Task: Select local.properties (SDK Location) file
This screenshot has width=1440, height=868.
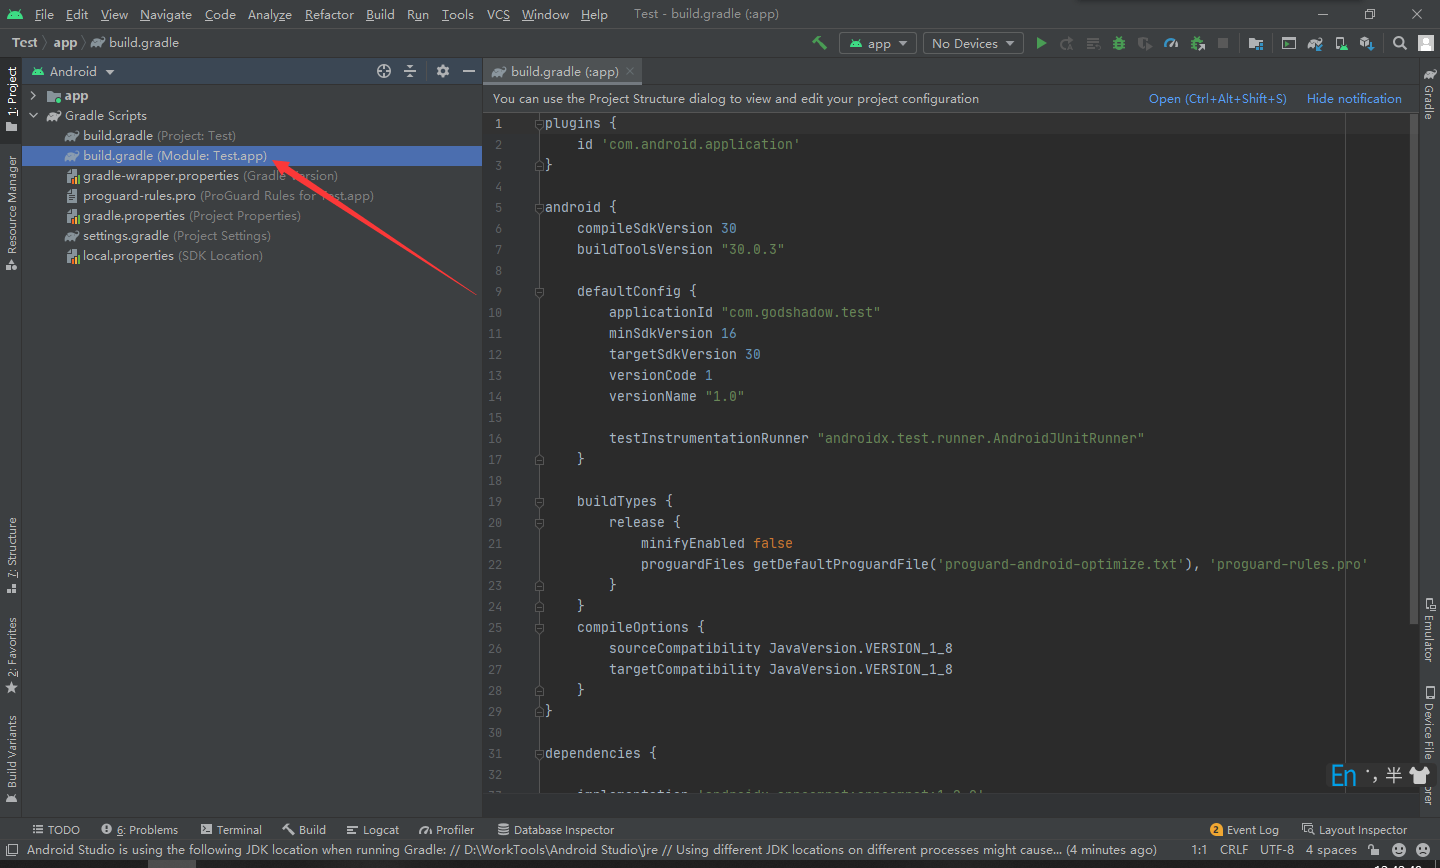Action: [x=252, y=256]
